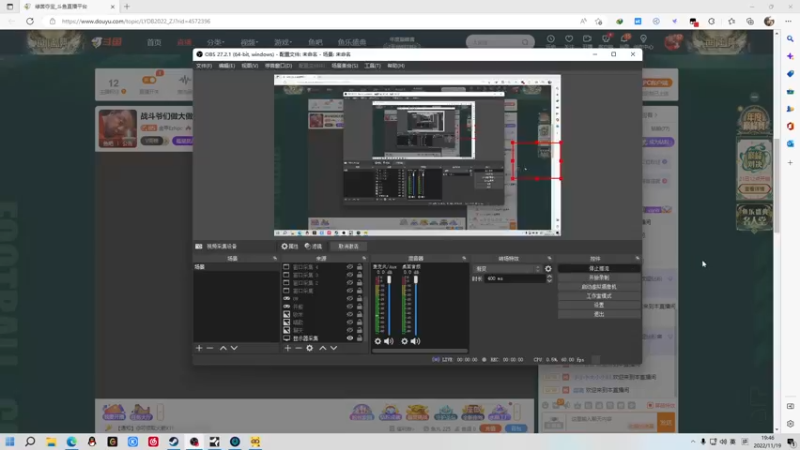Open 麦克风/Aux mixer settings gear
800x450 pixels.
[378, 341]
